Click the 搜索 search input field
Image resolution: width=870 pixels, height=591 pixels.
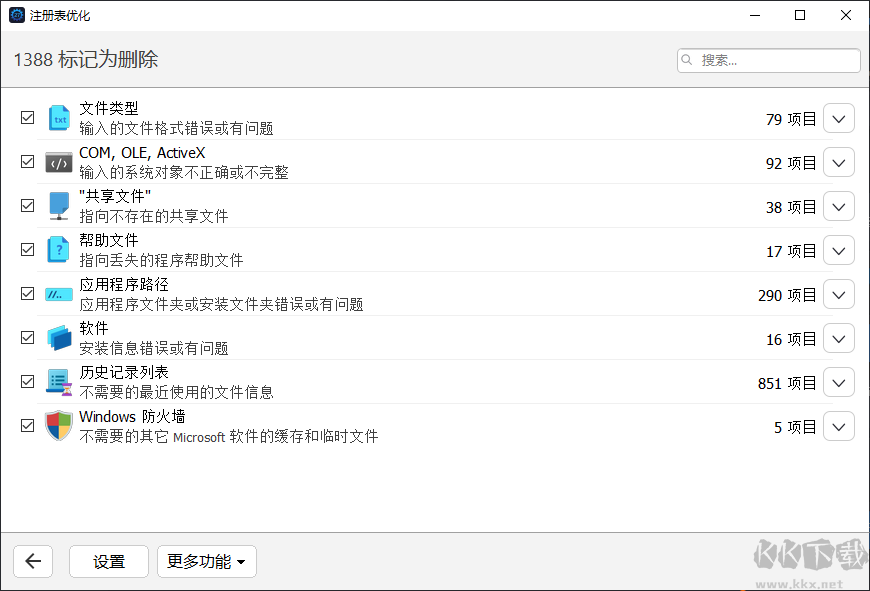click(768, 60)
